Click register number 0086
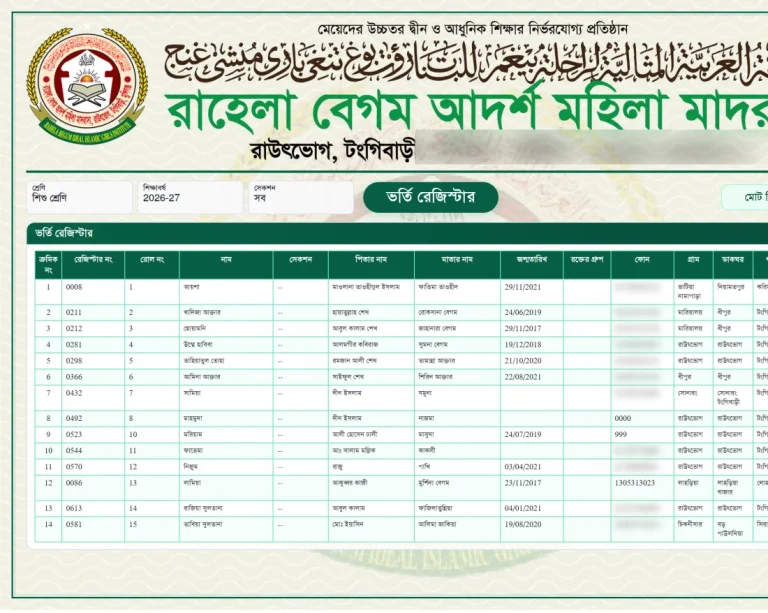This screenshot has width=768, height=613. 74,483
